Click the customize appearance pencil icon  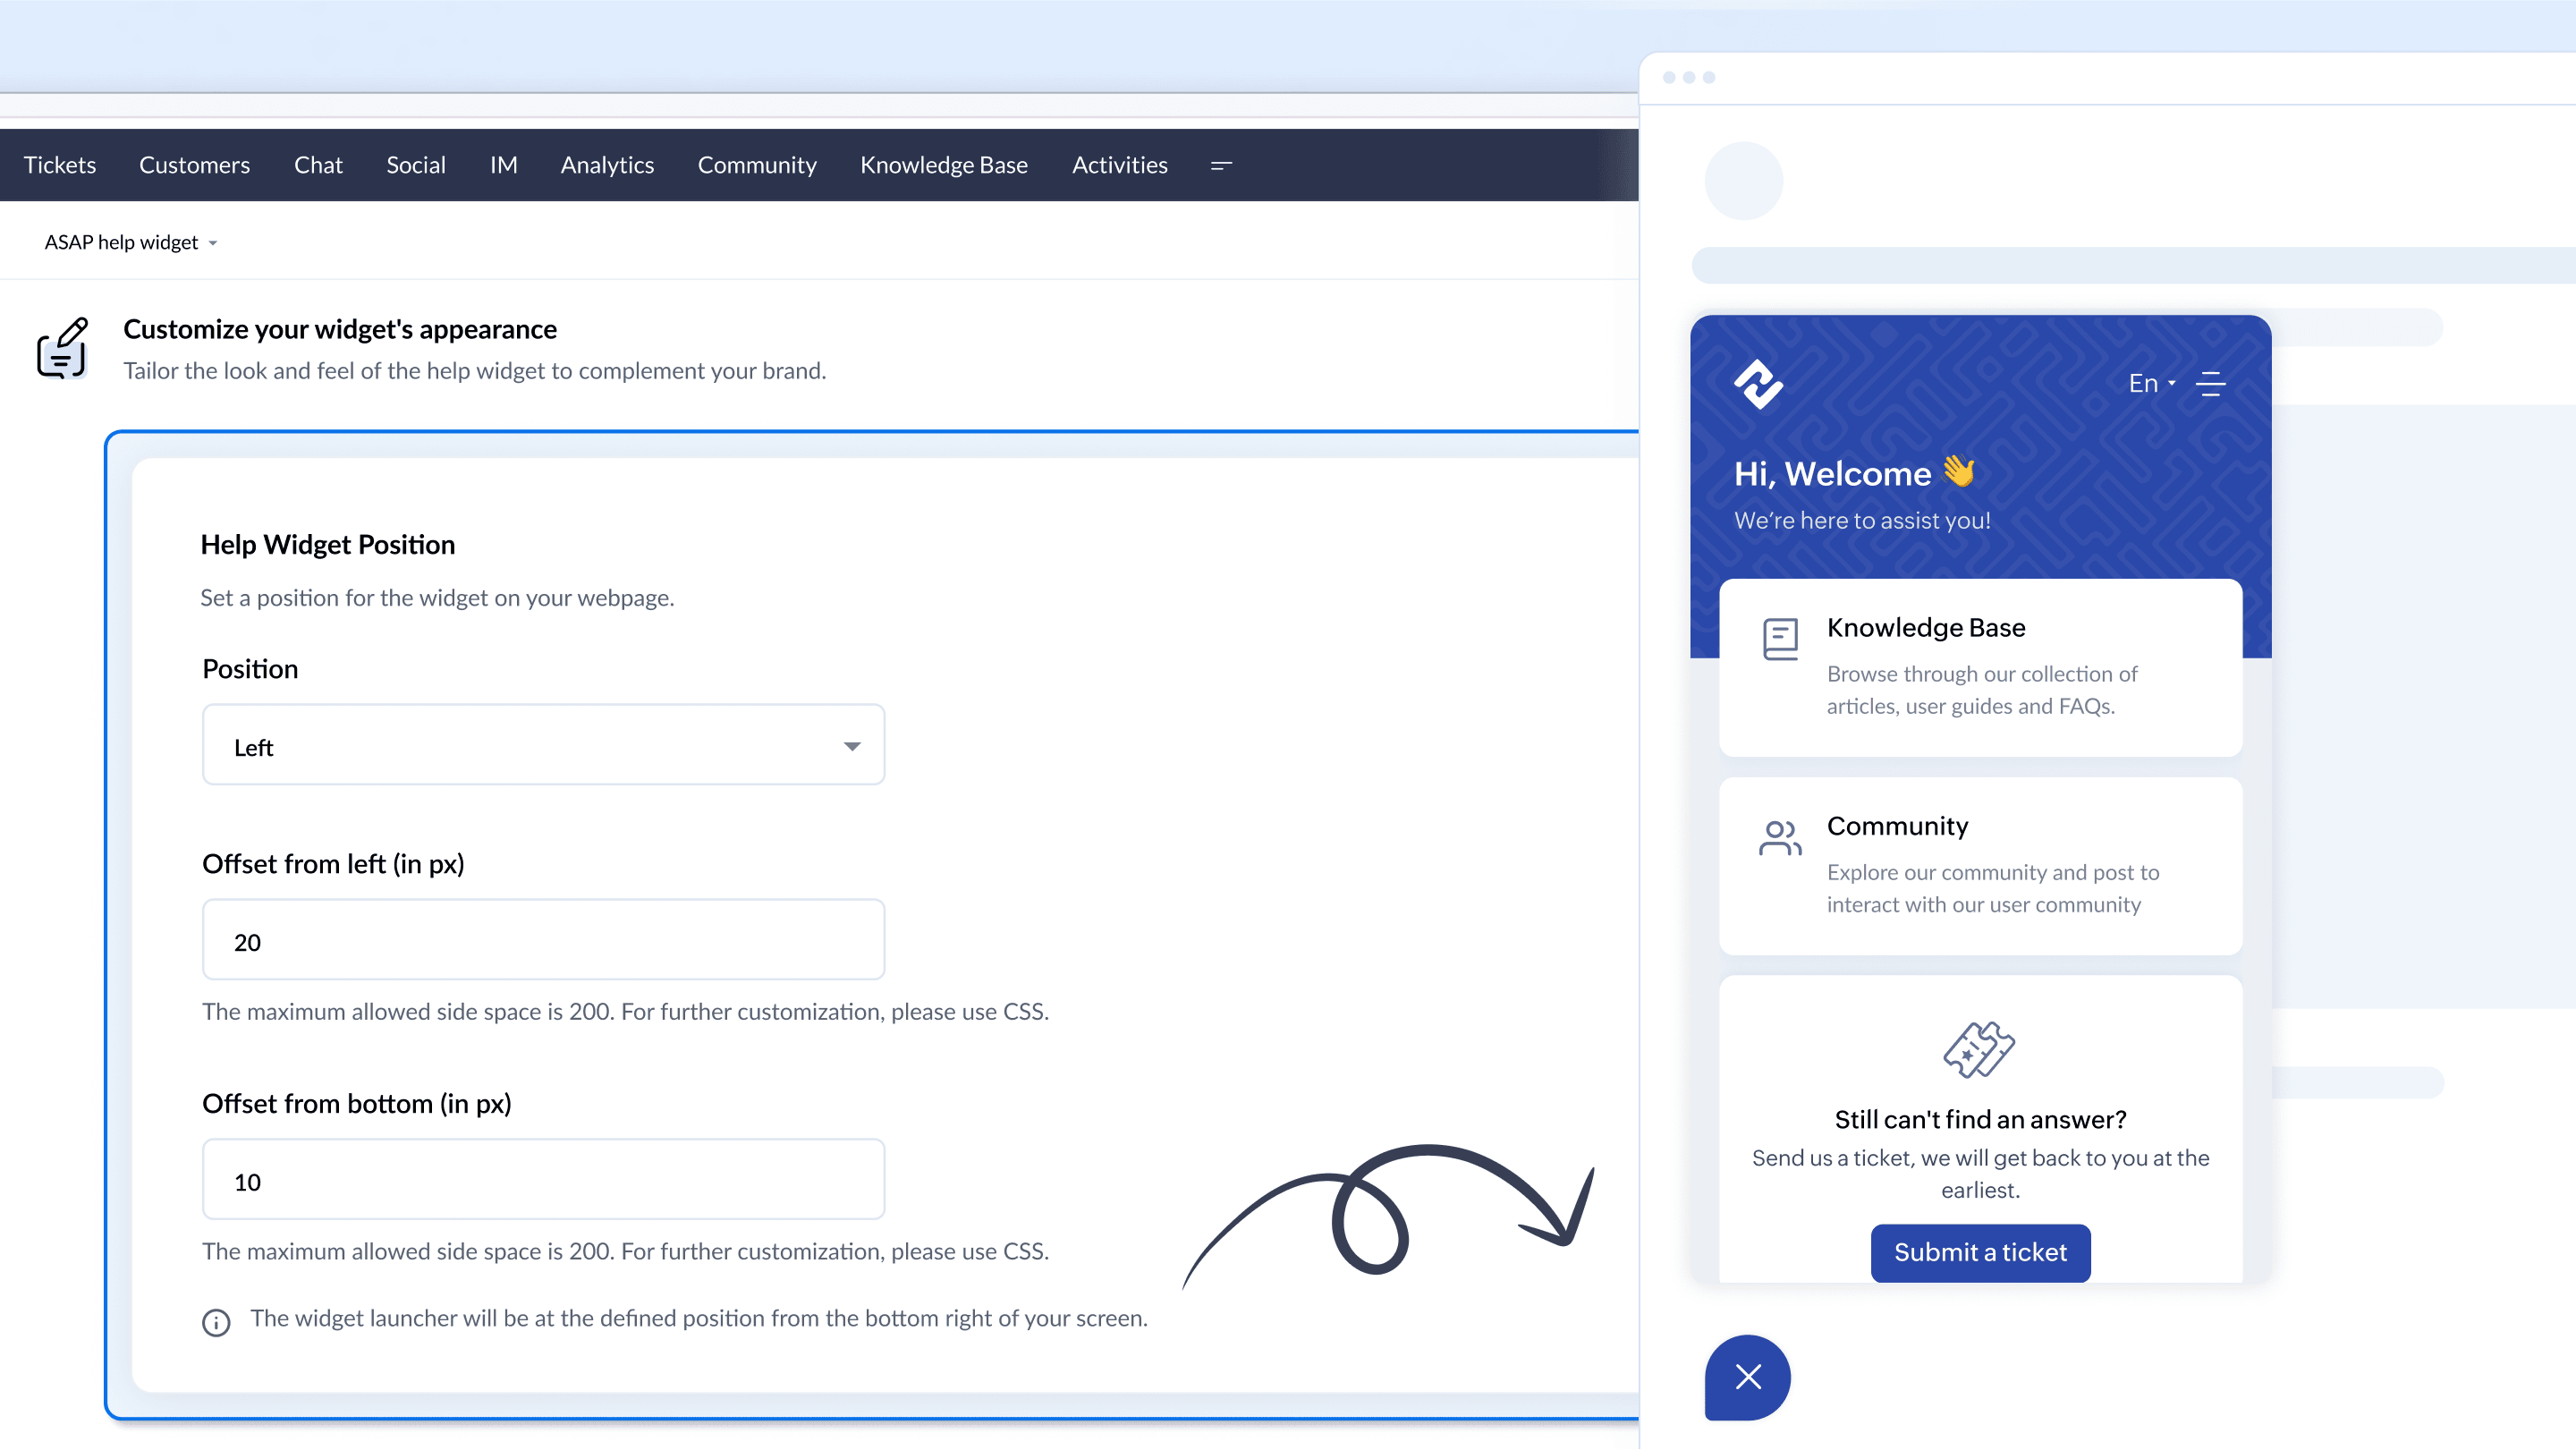(63, 348)
